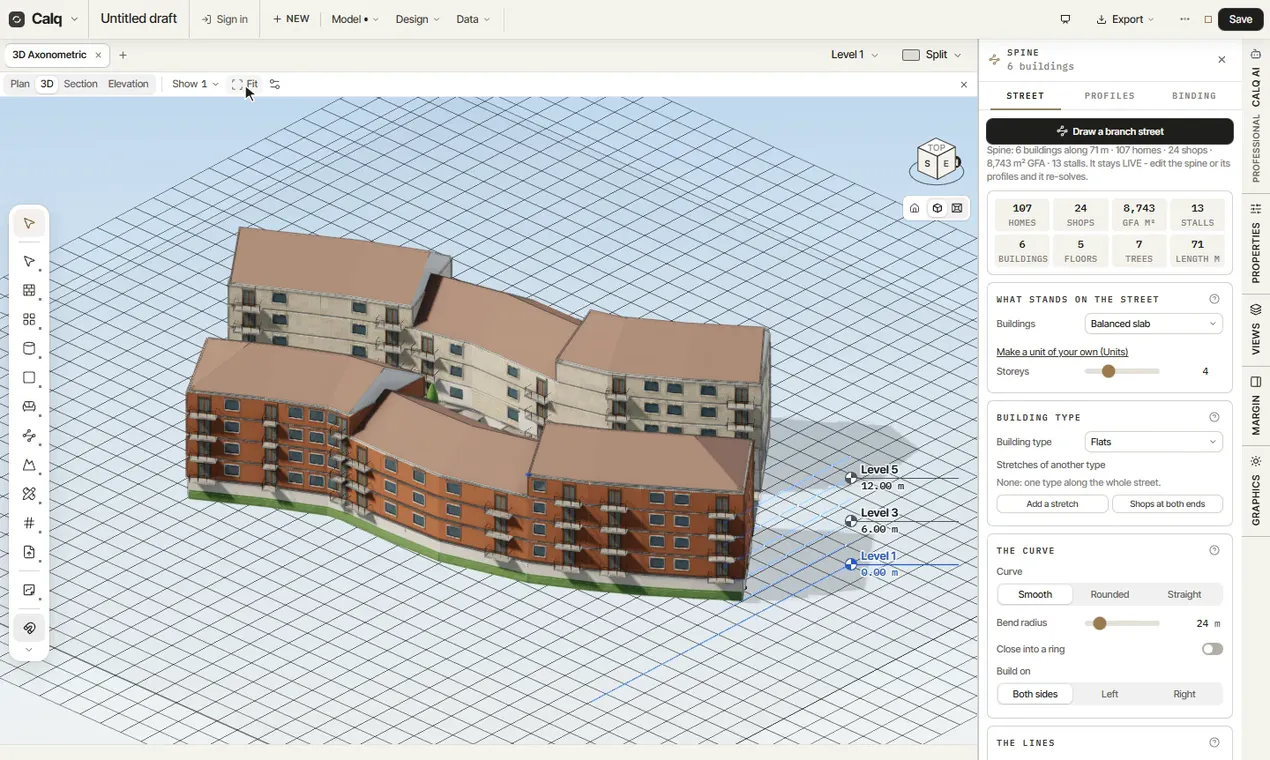The width and height of the screenshot is (1270, 760).
Task: Select the spine path tool in left toolbar
Action: point(29,436)
